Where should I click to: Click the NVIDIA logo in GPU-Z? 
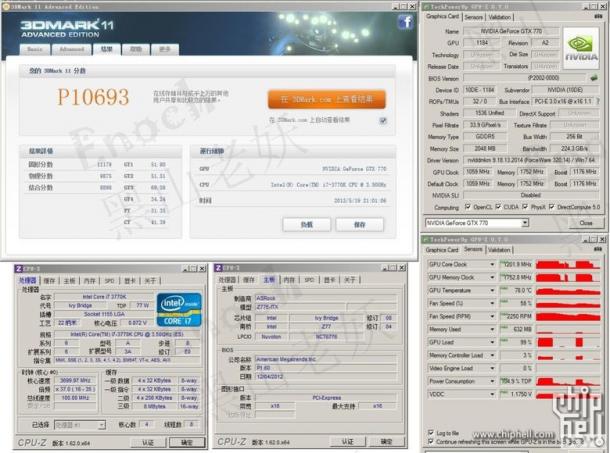point(581,48)
